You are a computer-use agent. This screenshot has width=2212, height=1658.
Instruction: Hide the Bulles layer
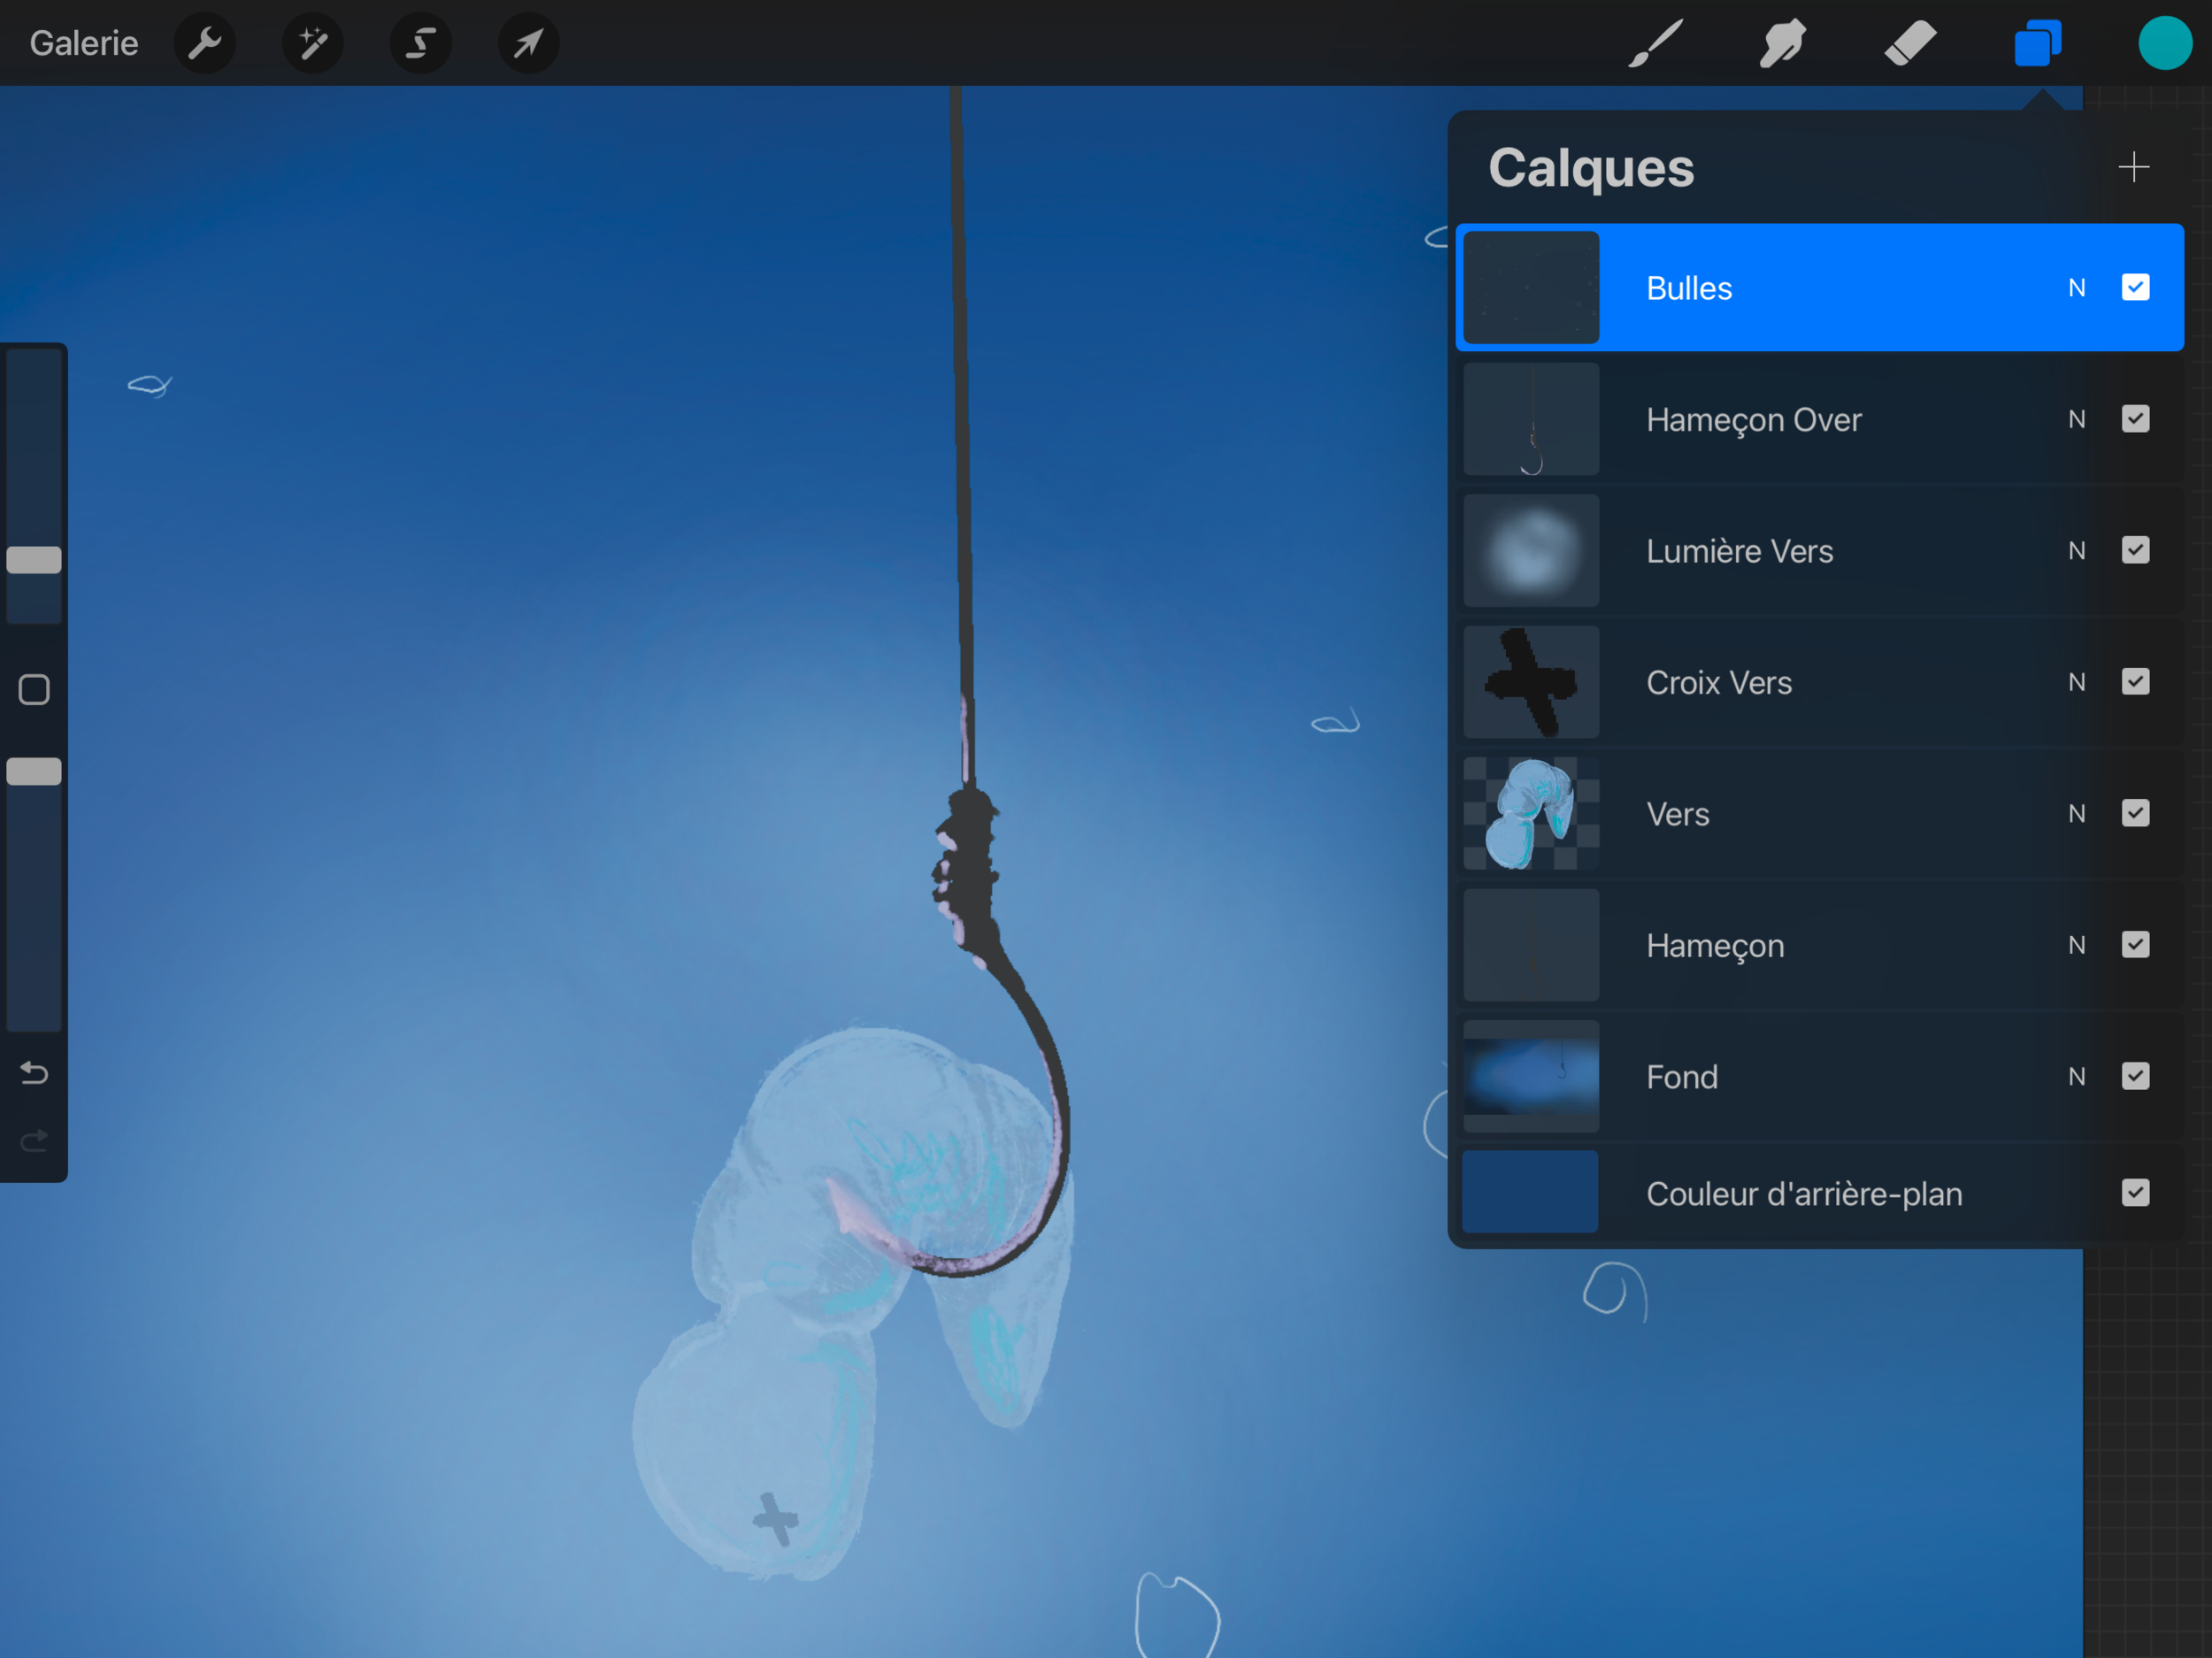click(x=2135, y=288)
